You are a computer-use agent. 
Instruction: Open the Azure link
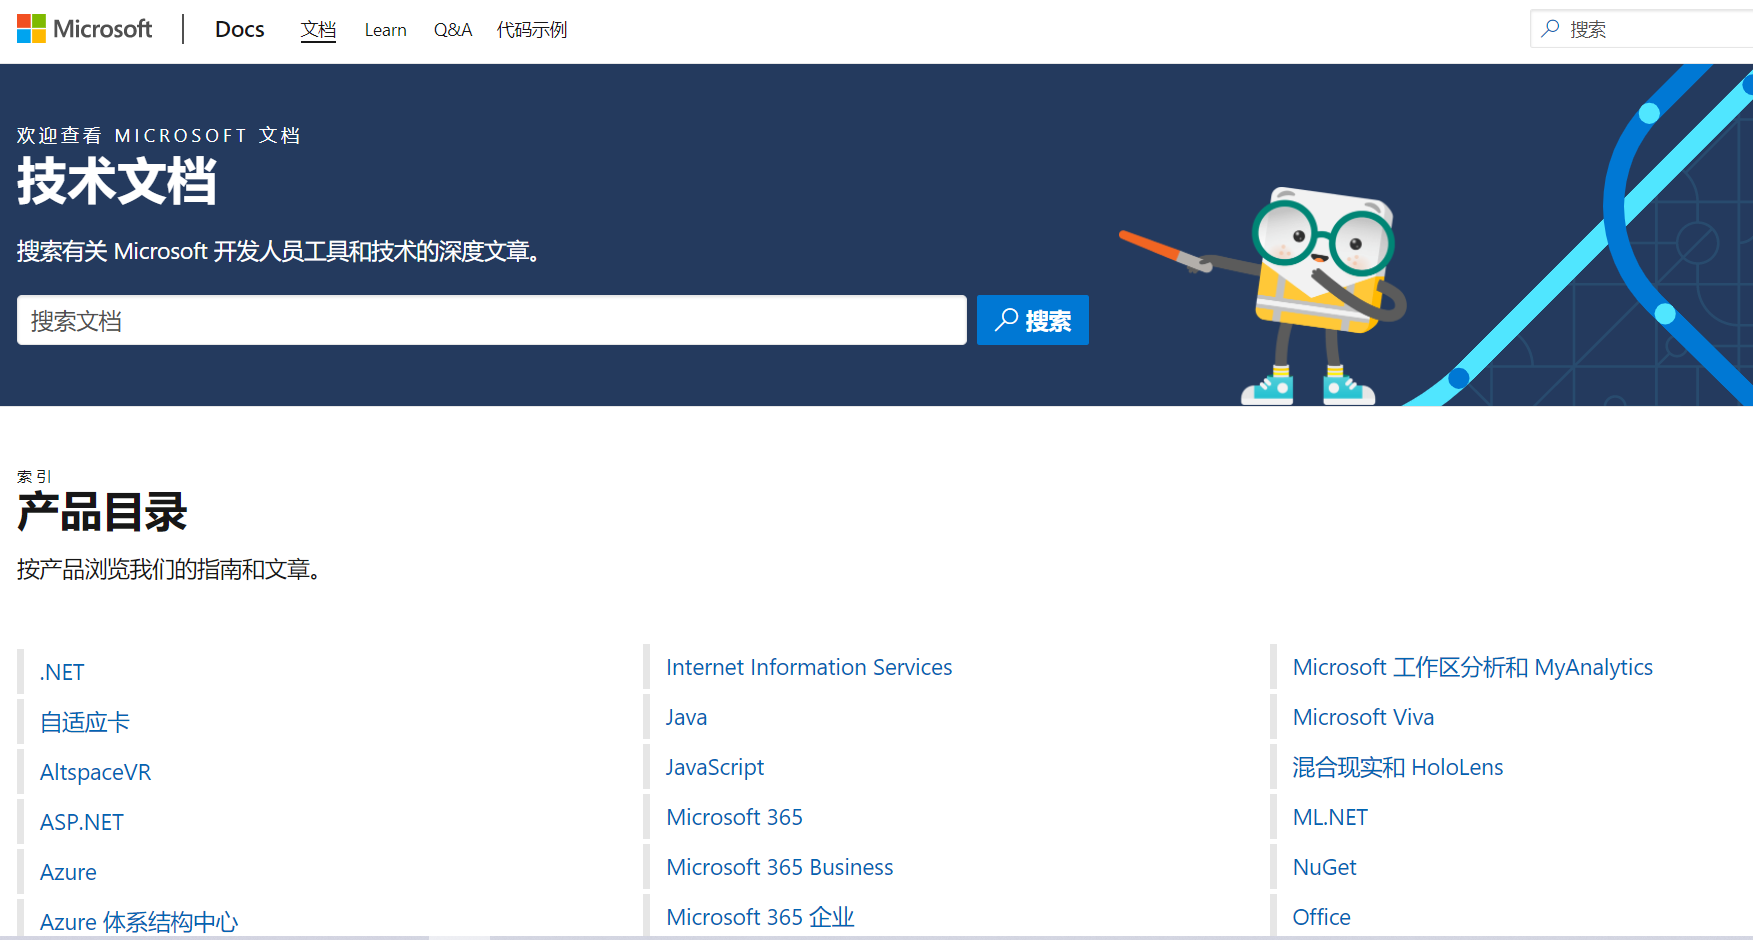[68, 872]
